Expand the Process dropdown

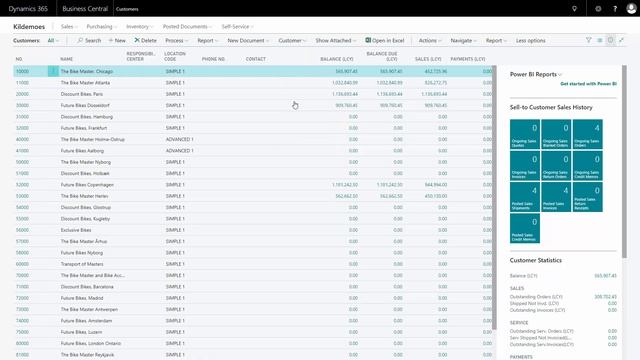[x=177, y=40]
